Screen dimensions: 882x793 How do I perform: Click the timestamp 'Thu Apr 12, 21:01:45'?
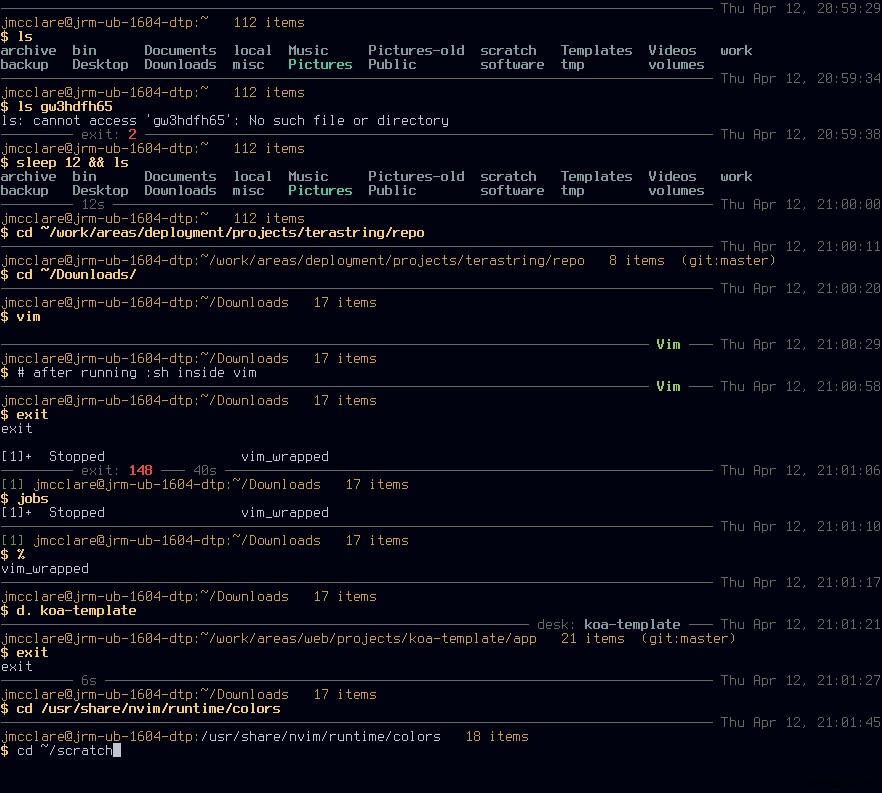click(x=800, y=723)
